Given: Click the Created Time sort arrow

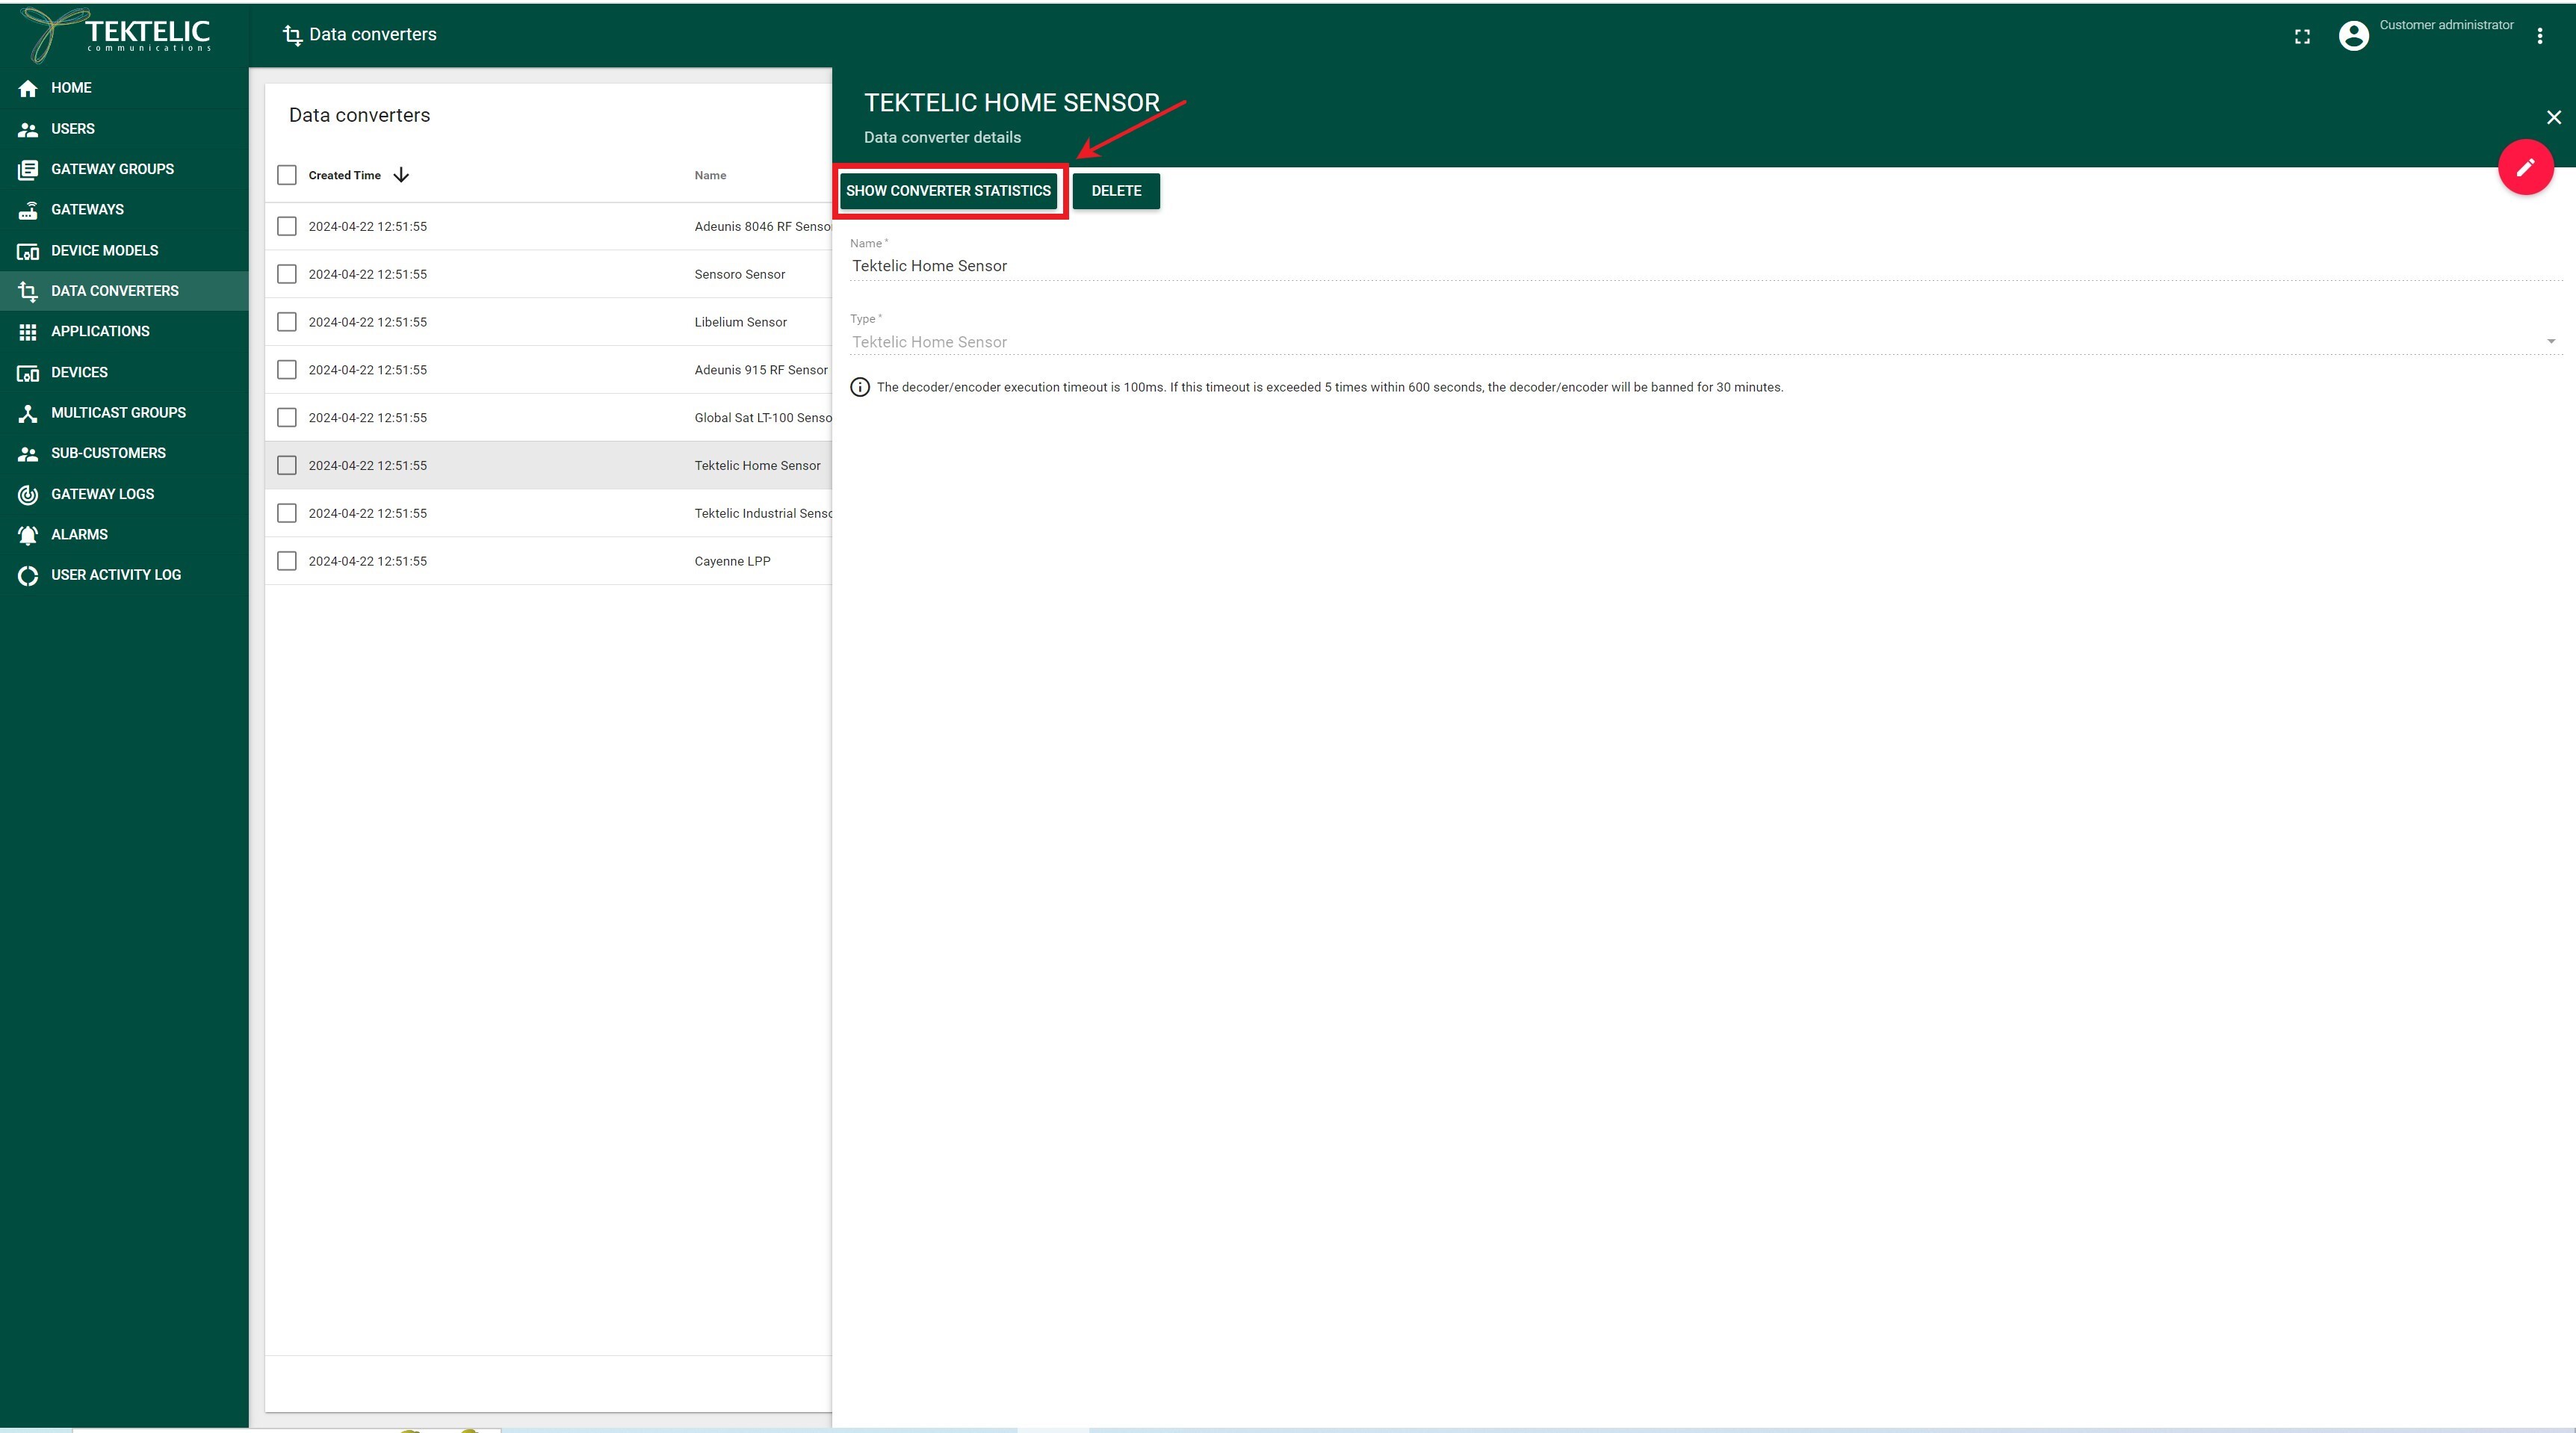Looking at the screenshot, I should [x=401, y=175].
